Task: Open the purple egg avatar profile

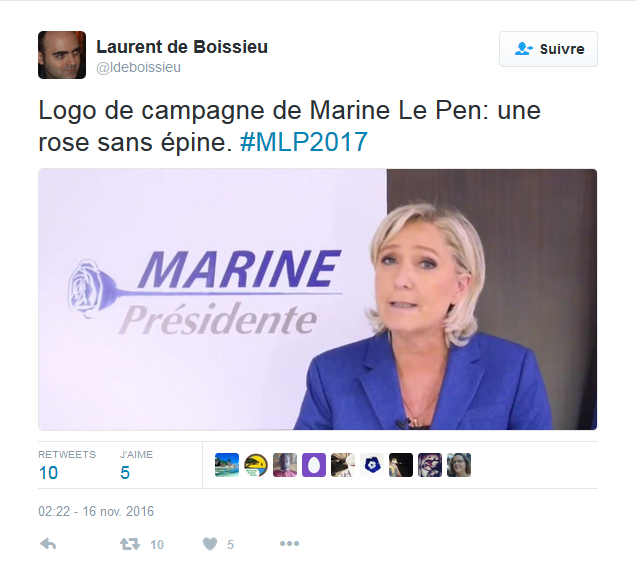Action: pyautogui.click(x=314, y=465)
